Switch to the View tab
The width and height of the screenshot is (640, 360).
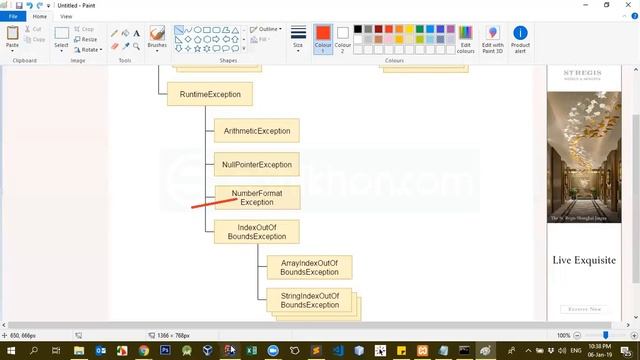click(x=66, y=16)
